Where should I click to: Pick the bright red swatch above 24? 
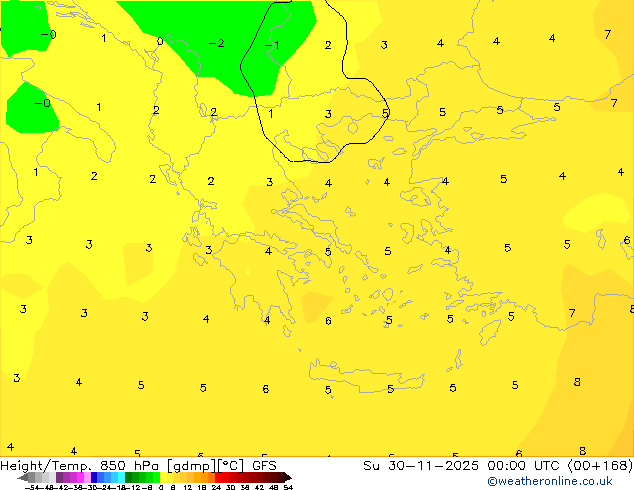(218, 477)
